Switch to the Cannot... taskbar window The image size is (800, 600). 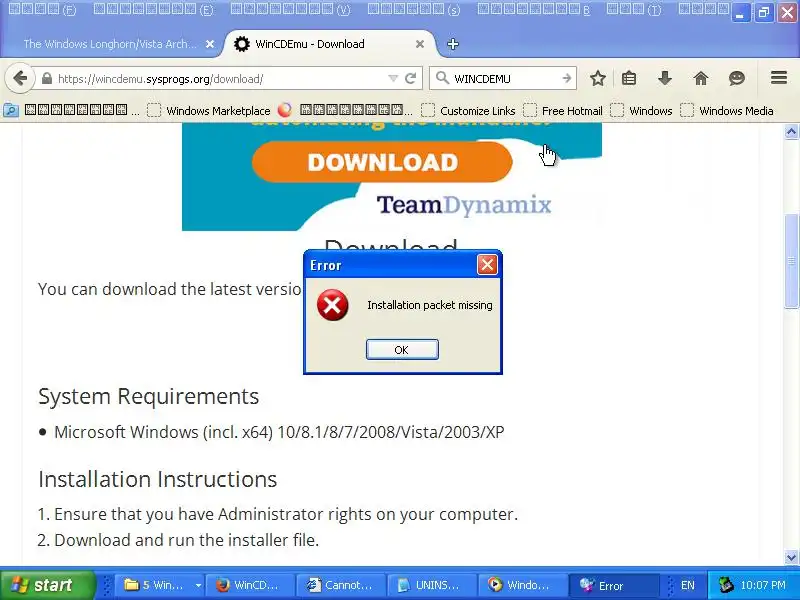(340, 585)
